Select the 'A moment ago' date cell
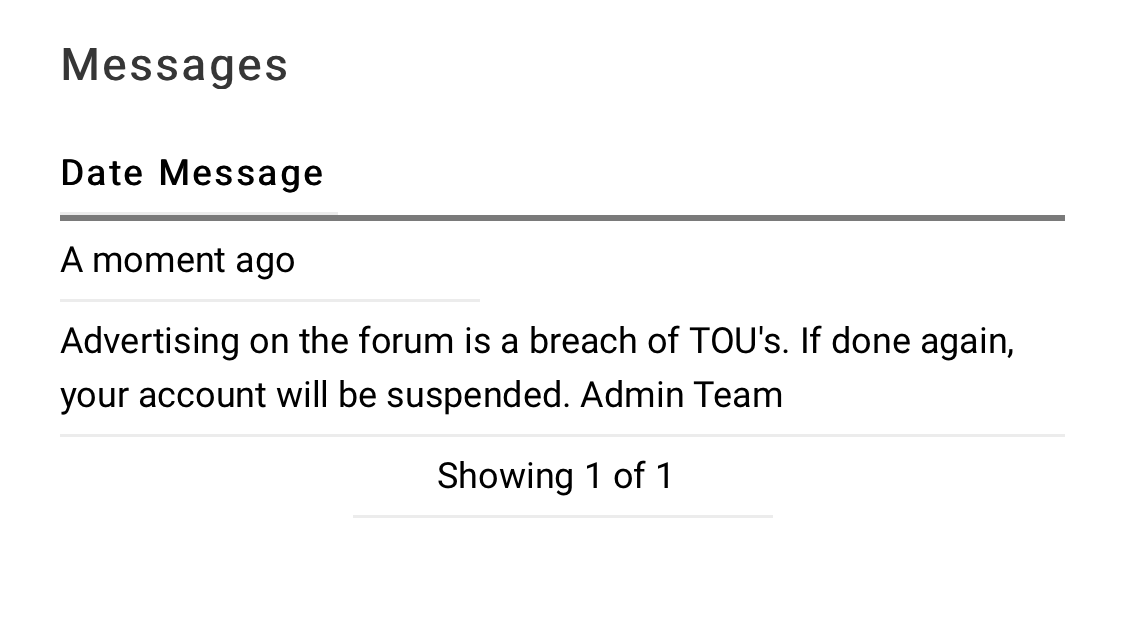 click(177, 260)
